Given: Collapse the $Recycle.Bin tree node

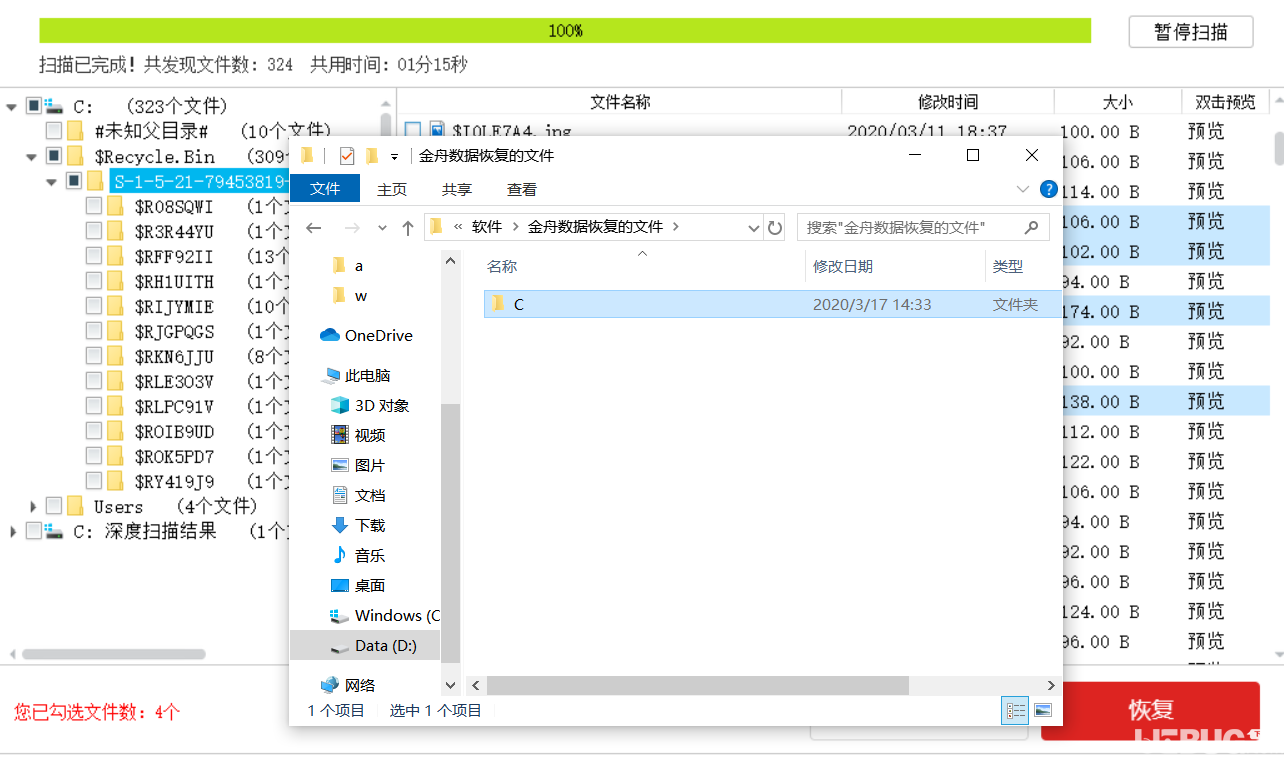Looking at the screenshot, I should (x=31, y=156).
